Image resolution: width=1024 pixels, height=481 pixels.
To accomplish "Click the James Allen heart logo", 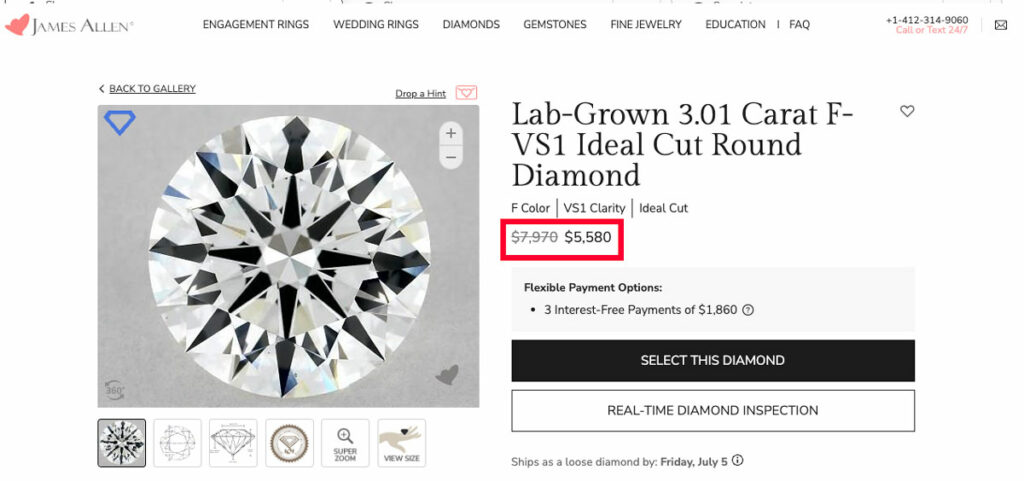I will (x=17, y=25).
